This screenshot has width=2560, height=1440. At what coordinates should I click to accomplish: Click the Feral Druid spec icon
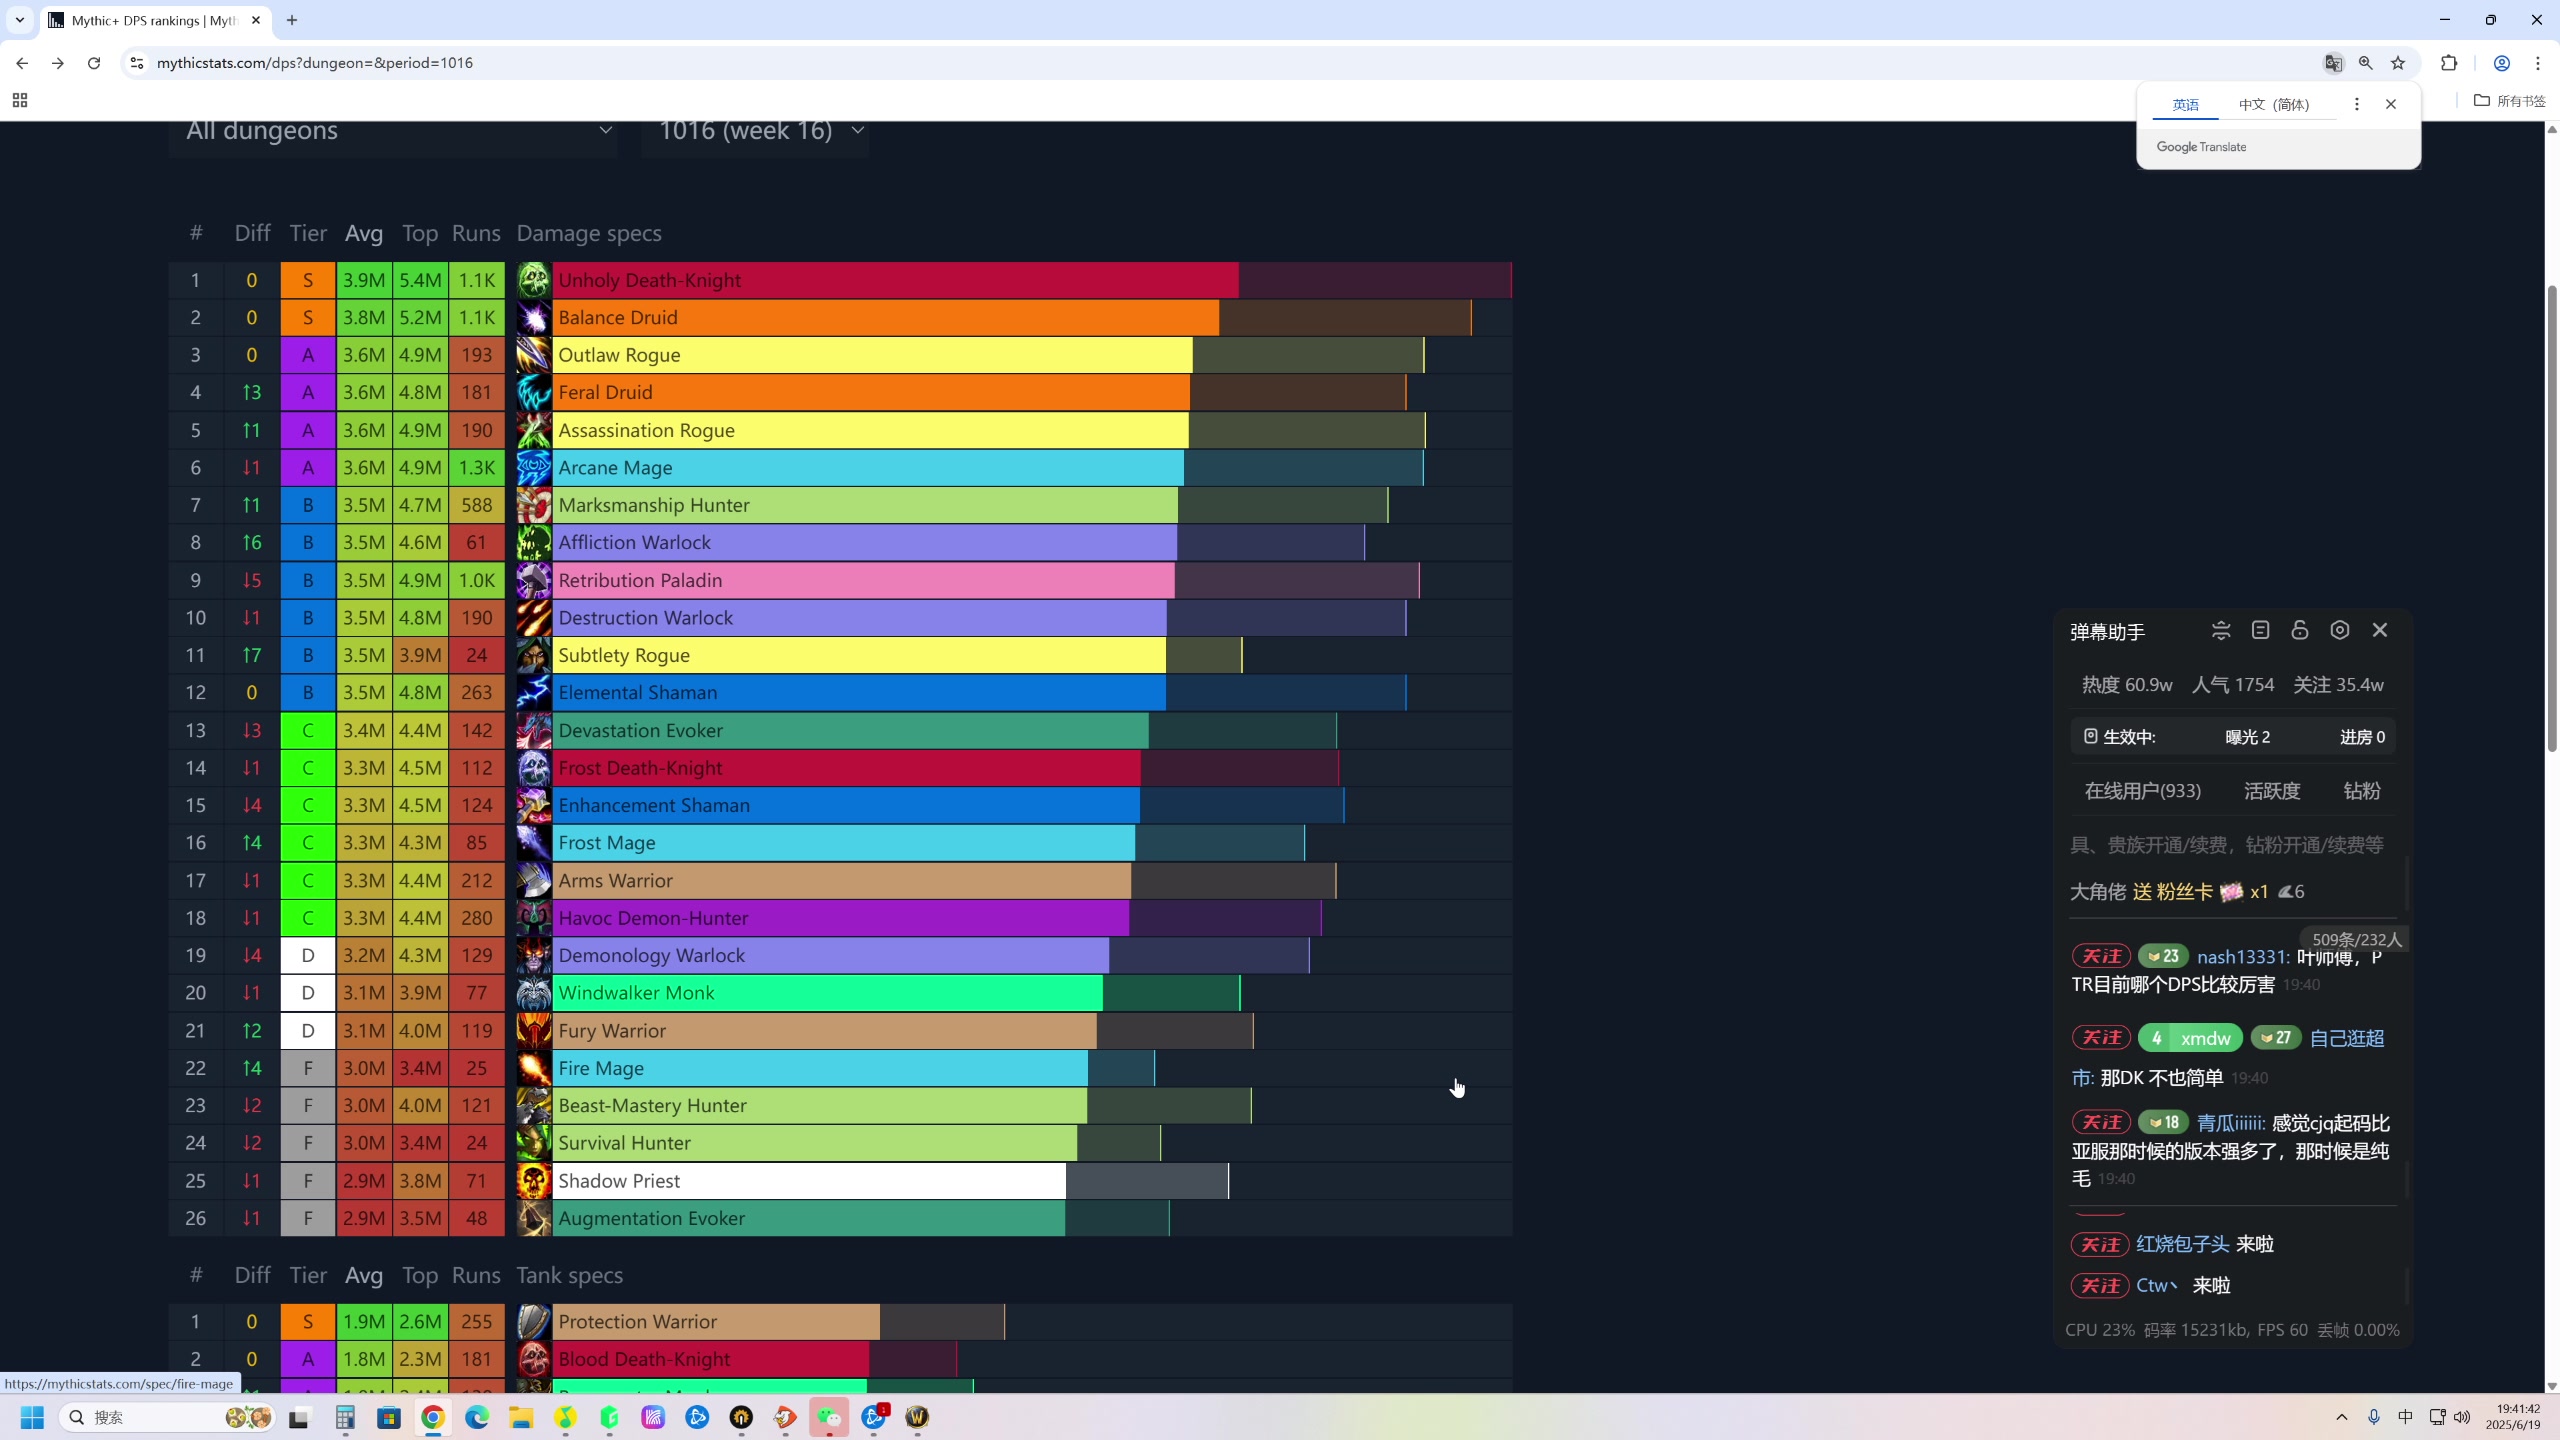click(x=534, y=393)
